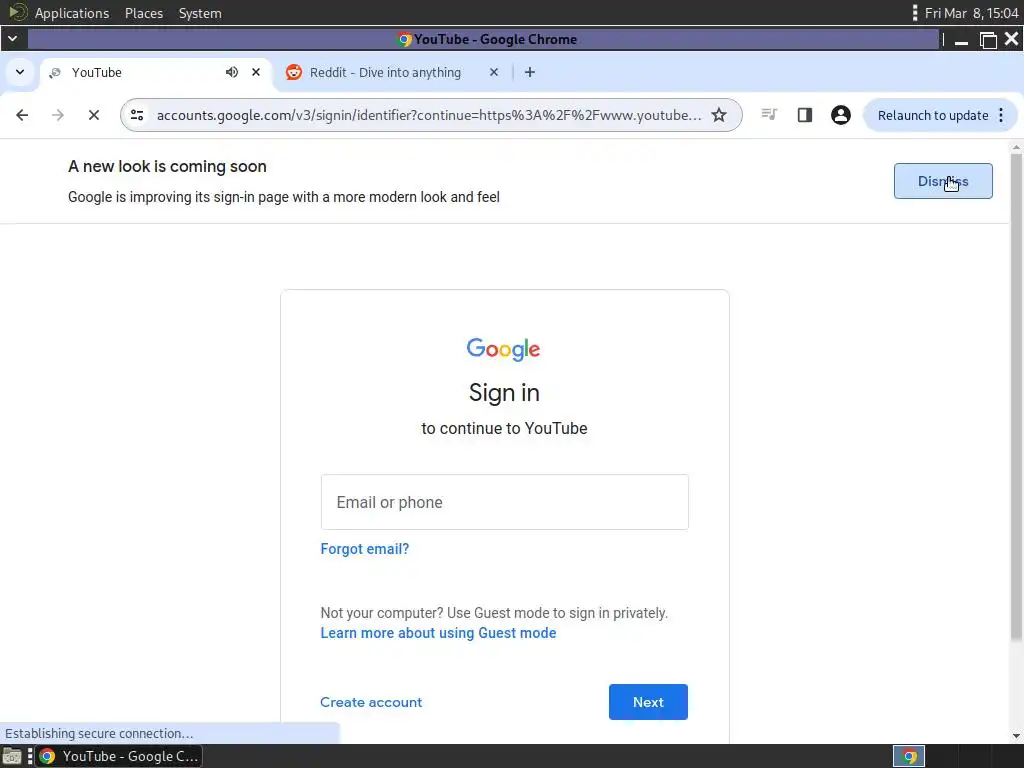
Task: Stop loading the page with the X button
Action: (x=94, y=116)
